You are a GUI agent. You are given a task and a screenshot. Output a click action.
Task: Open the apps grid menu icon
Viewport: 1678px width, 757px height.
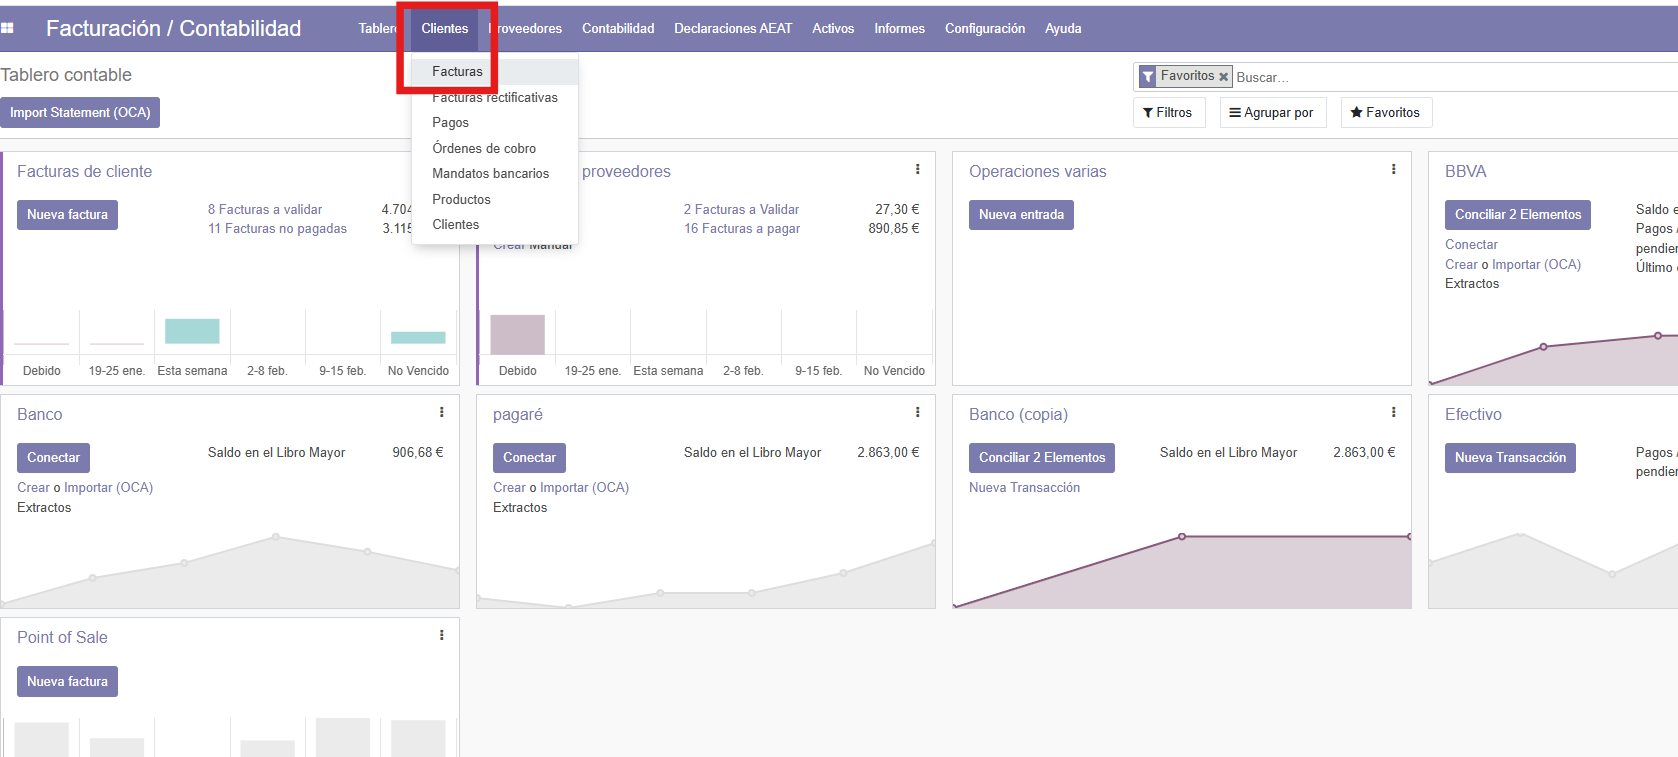(8, 29)
